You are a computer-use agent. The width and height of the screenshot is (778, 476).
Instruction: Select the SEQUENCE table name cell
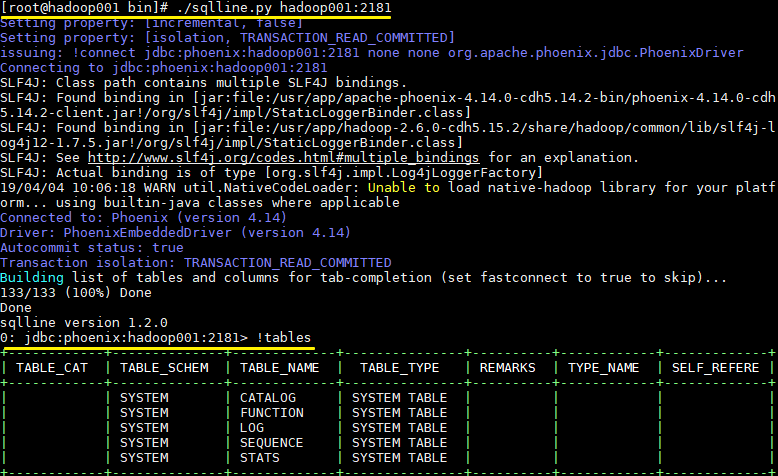(x=272, y=443)
